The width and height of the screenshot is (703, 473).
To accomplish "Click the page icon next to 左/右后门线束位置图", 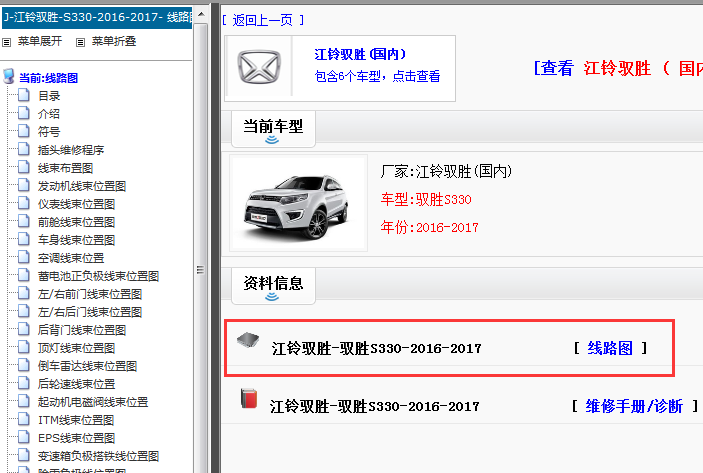I will [x=24, y=311].
